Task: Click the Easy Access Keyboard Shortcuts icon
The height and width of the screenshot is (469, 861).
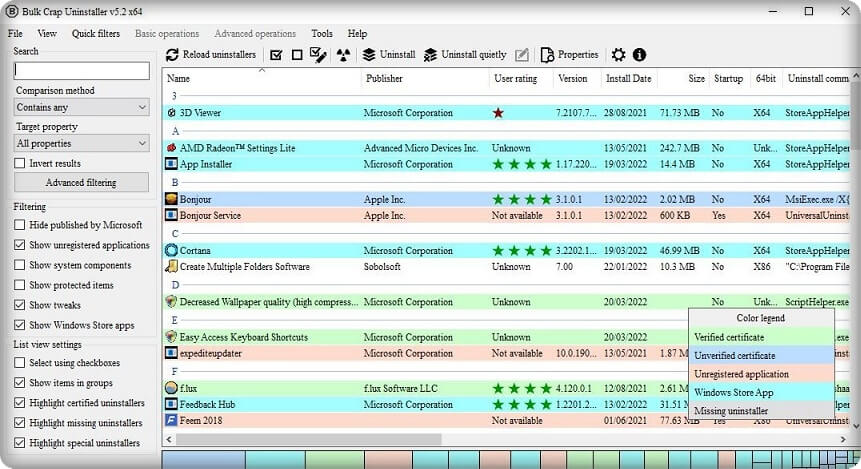Action: coord(171,337)
